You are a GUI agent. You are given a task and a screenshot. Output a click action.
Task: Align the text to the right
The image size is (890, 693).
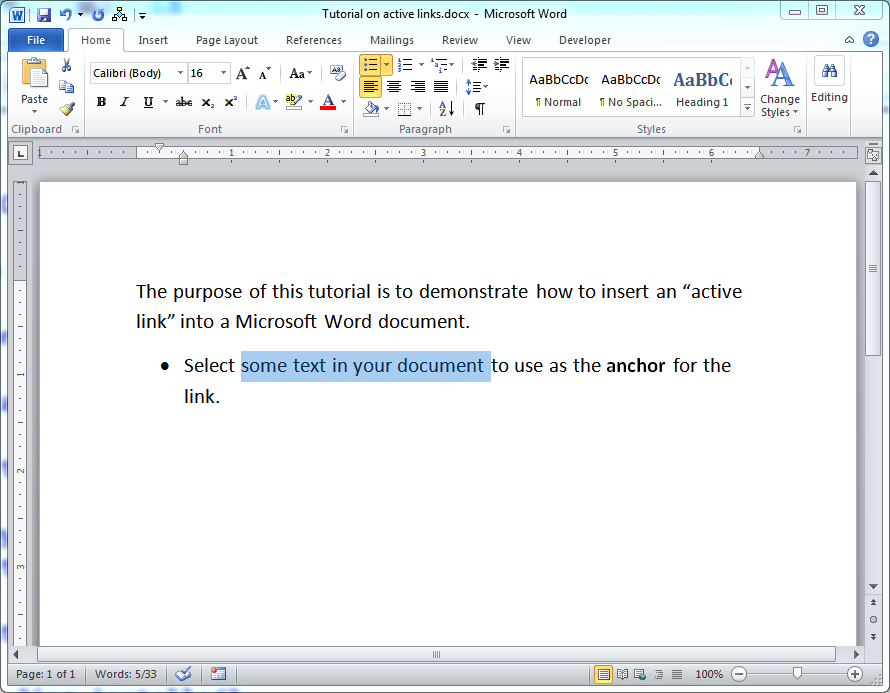tap(417, 87)
